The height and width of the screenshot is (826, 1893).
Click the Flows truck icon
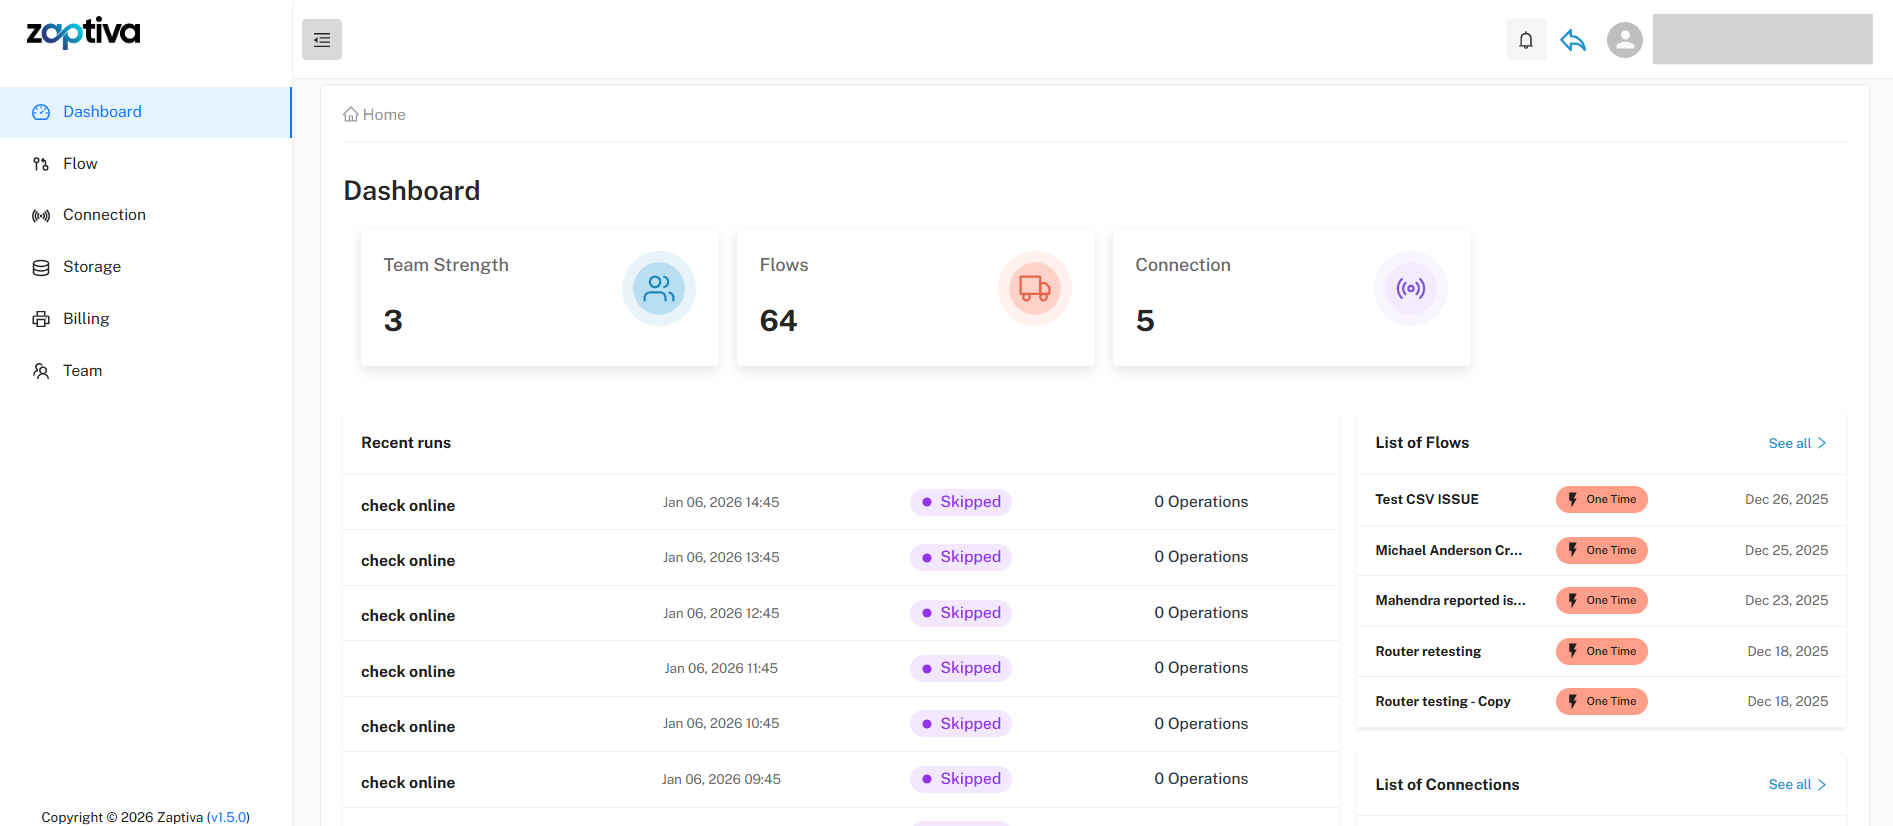pos(1034,289)
